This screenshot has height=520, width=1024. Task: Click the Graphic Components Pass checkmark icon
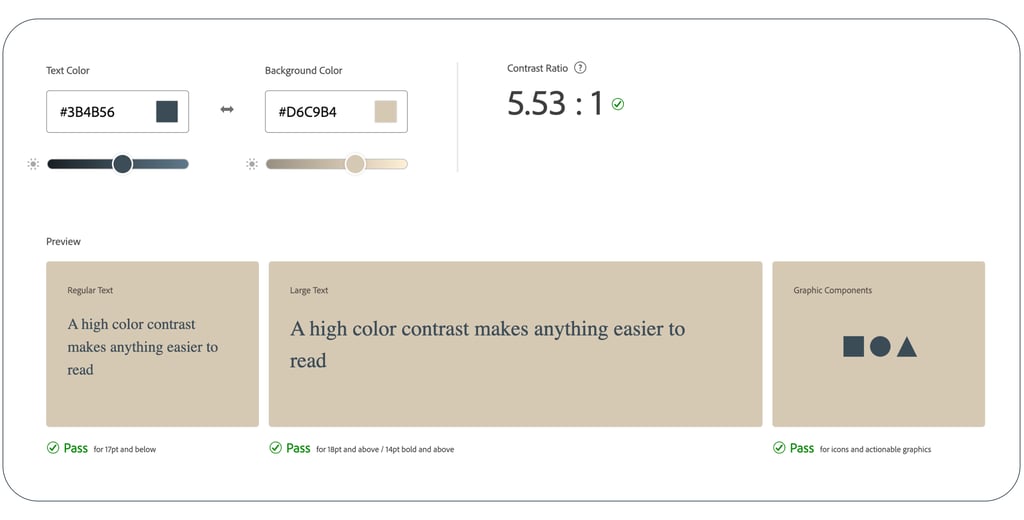pos(779,448)
